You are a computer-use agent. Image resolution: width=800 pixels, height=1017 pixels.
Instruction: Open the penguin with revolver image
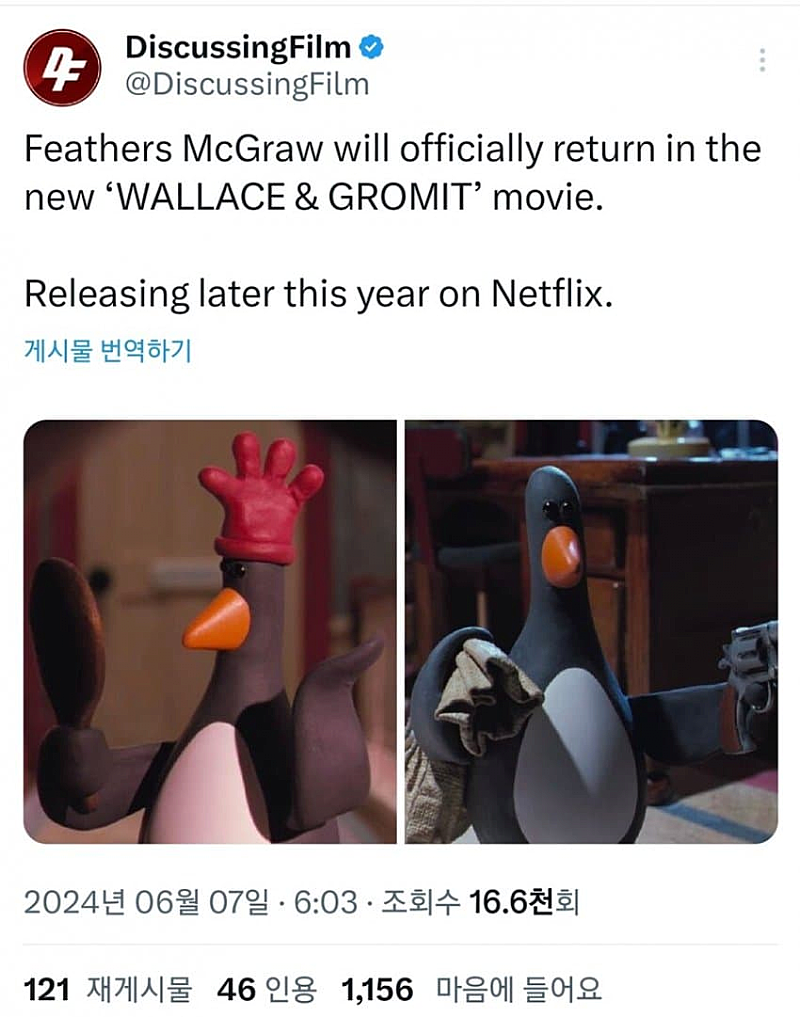click(591, 632)
